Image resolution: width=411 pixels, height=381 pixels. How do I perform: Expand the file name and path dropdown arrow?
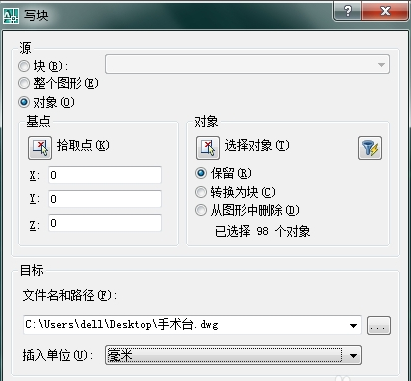[353, 325]
